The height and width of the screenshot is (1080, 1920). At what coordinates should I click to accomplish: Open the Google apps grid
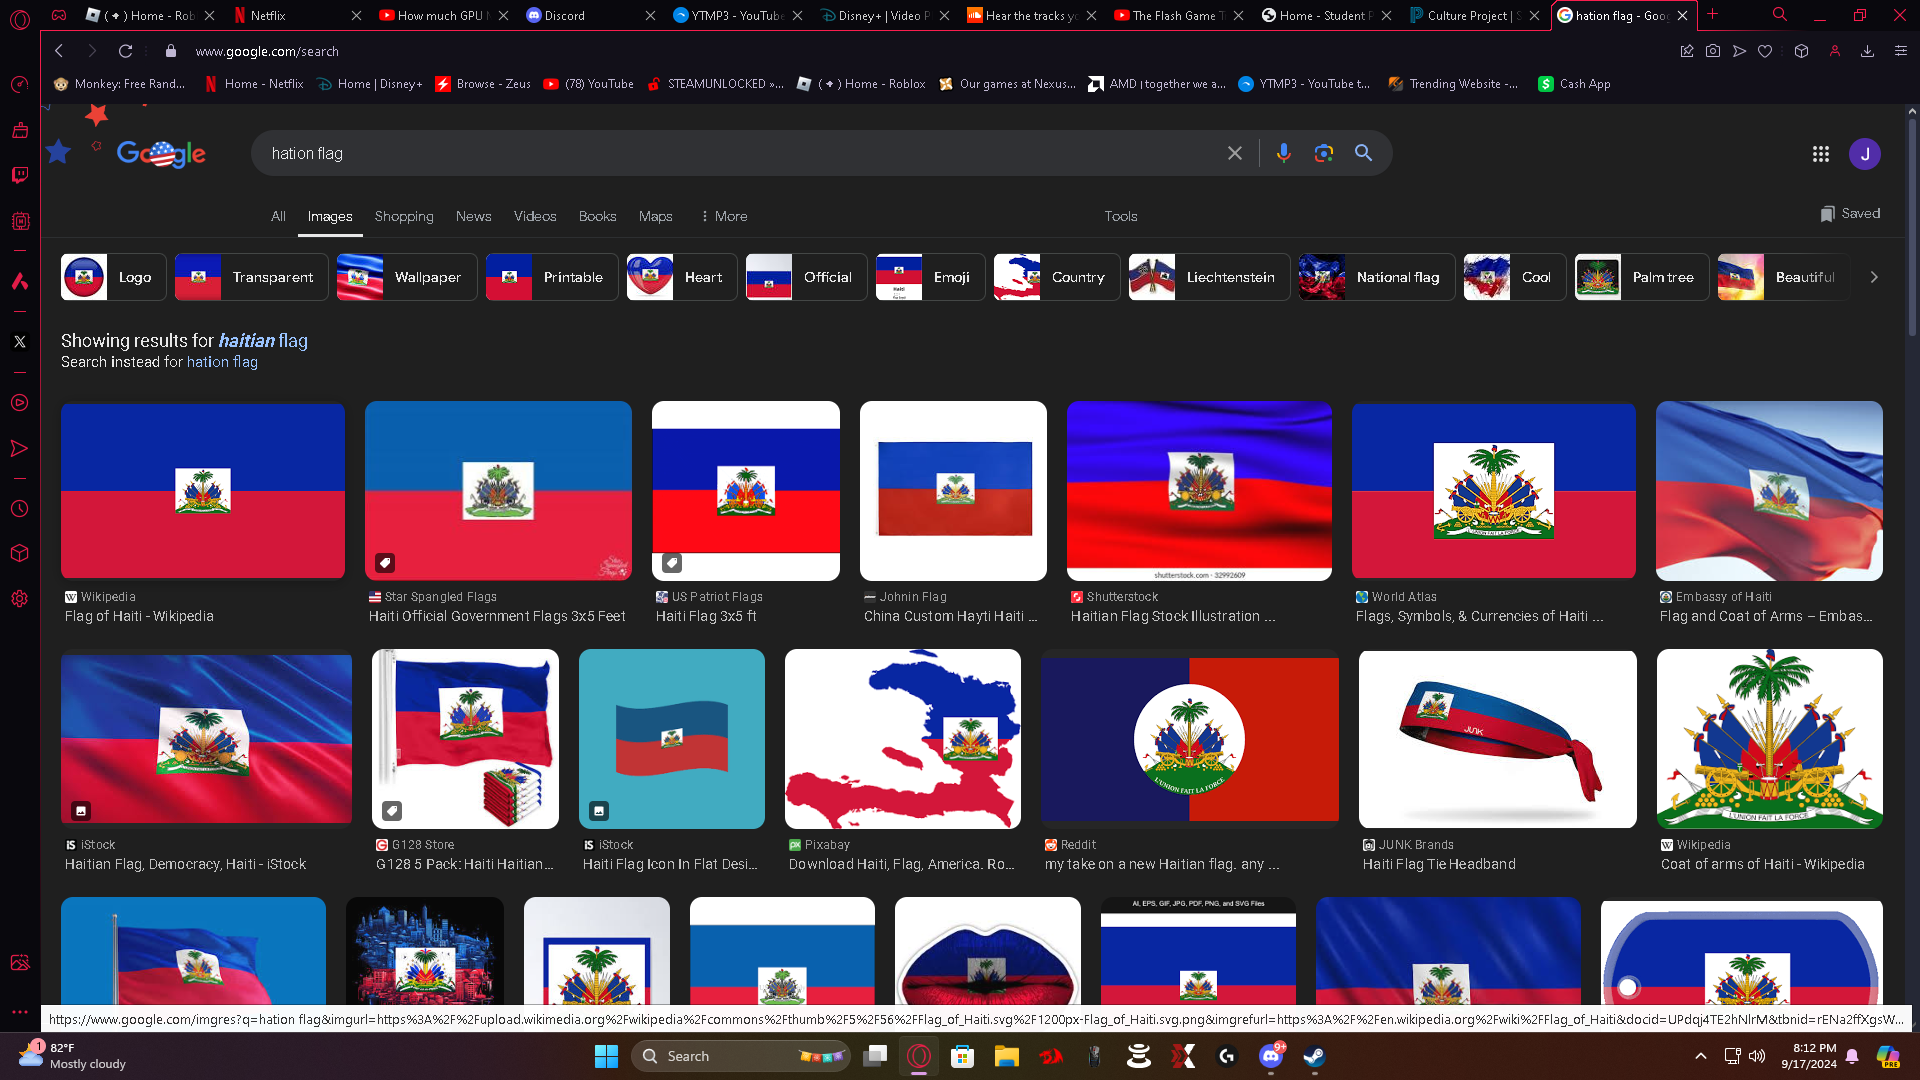coord(1820,154)
